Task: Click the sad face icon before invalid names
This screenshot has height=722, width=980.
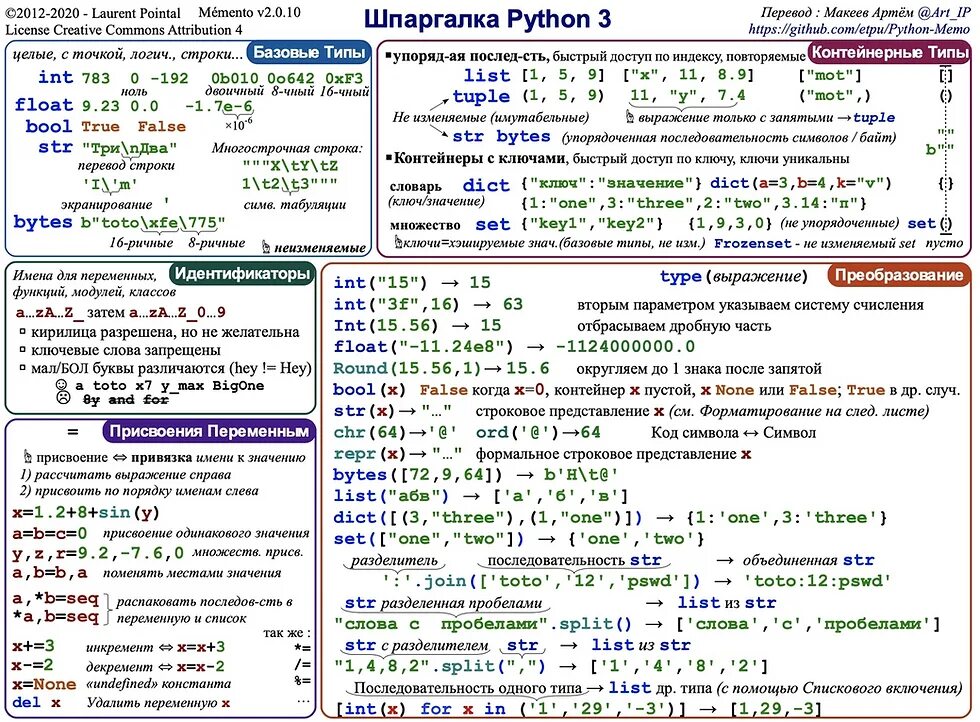Action: coord(62,398)
